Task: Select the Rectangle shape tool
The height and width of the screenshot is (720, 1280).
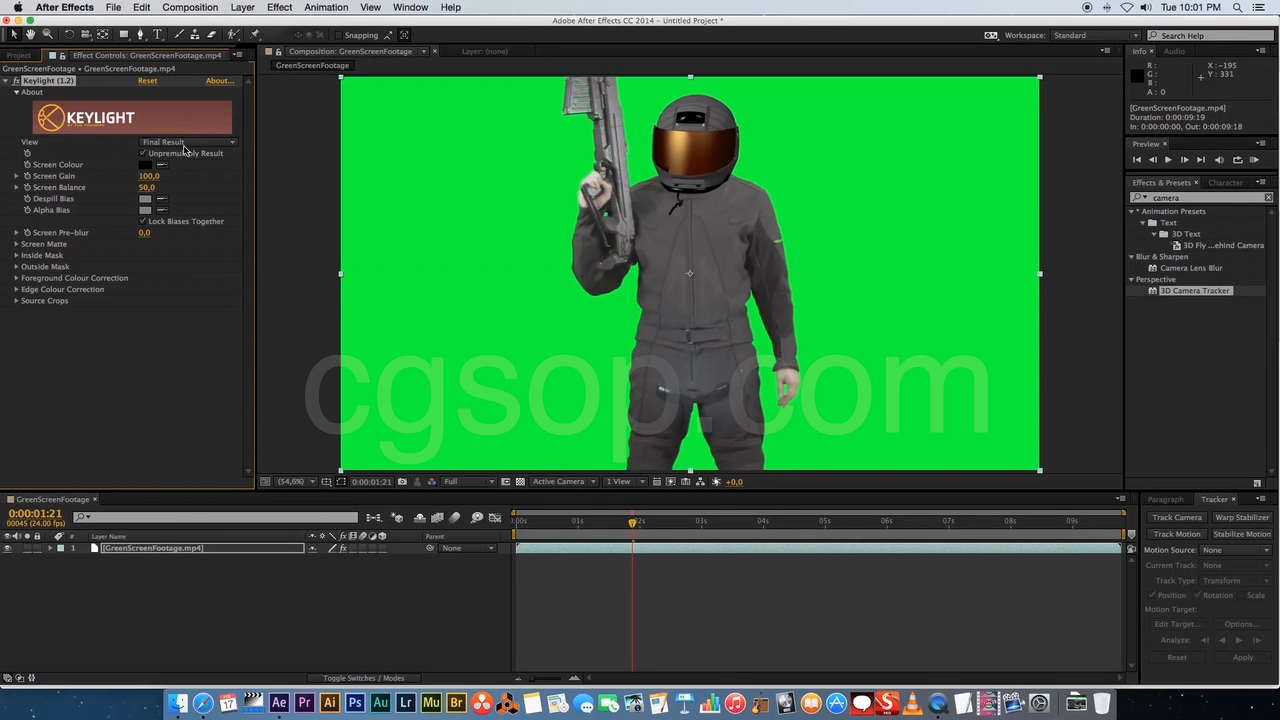Action: click(x=124, y=35)
